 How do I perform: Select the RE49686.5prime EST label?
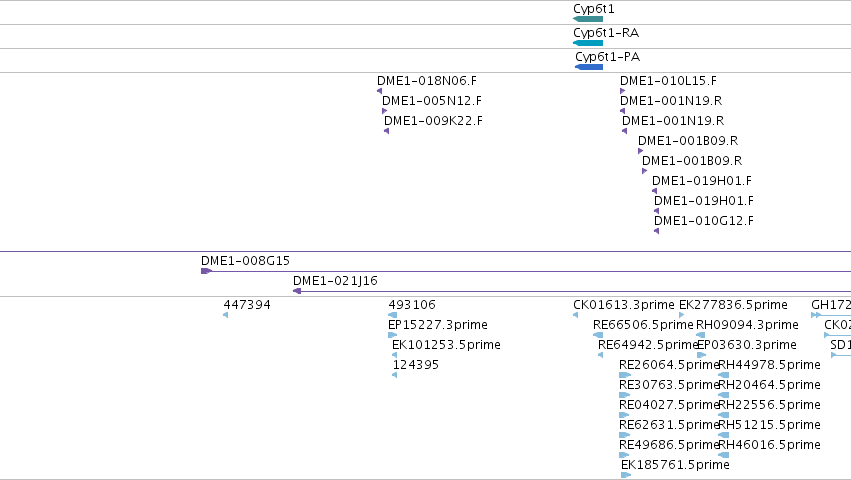point(669,445)
